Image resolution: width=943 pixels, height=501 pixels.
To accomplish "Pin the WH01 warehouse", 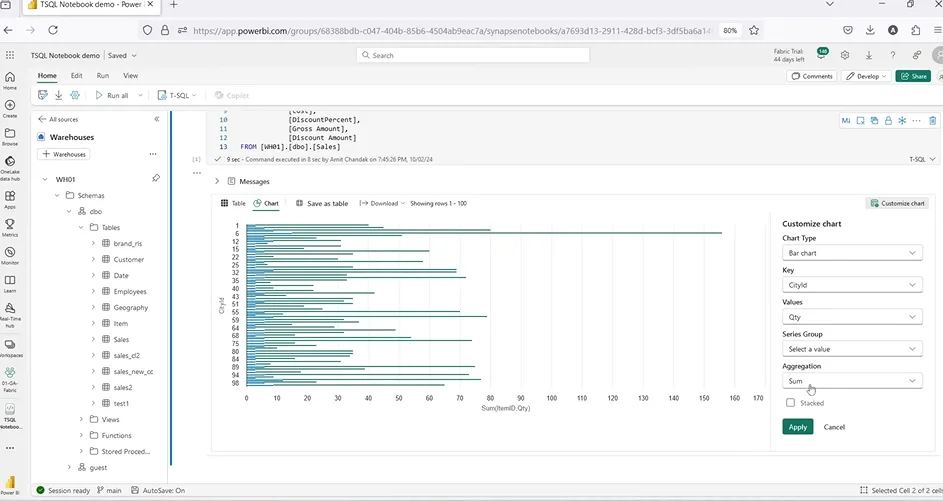I will (156, 179).
